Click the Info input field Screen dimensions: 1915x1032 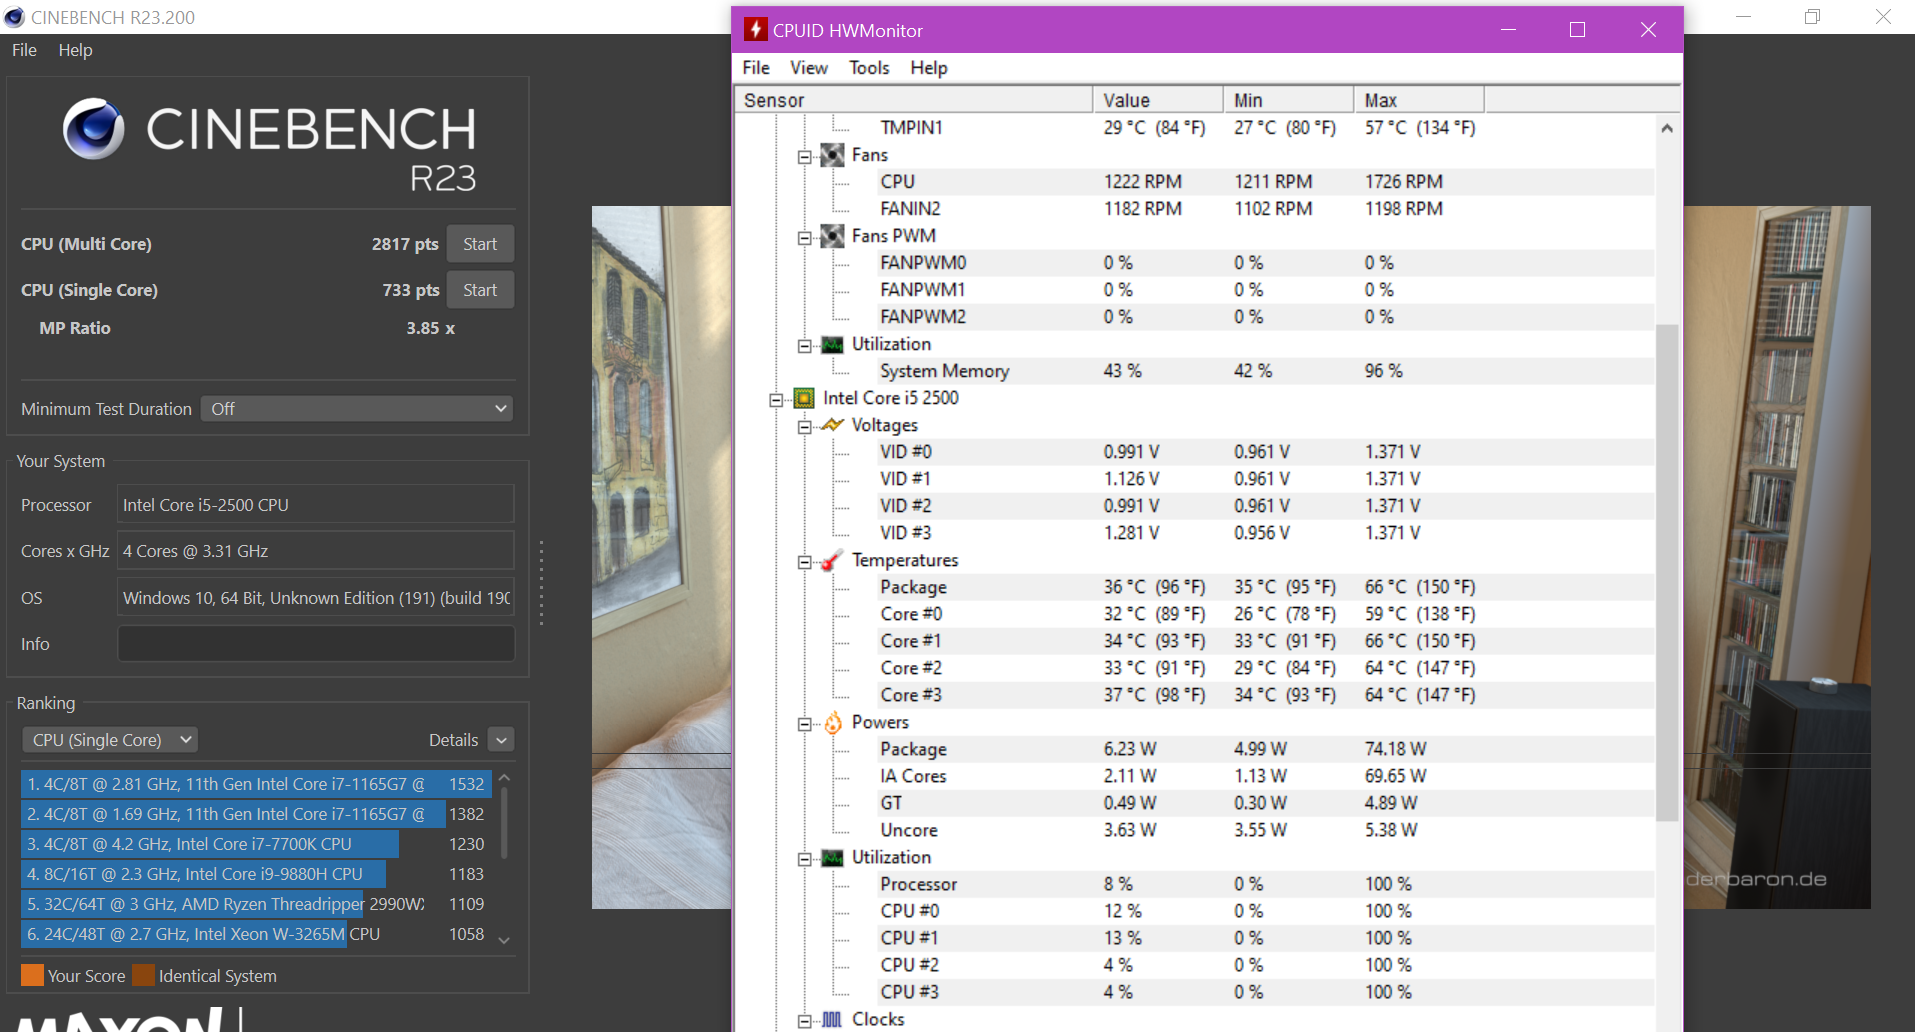click(316, 644)
